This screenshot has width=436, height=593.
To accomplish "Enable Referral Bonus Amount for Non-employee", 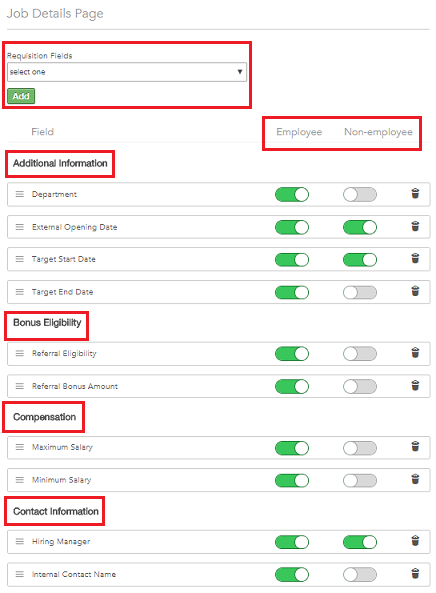I will 360,387.
